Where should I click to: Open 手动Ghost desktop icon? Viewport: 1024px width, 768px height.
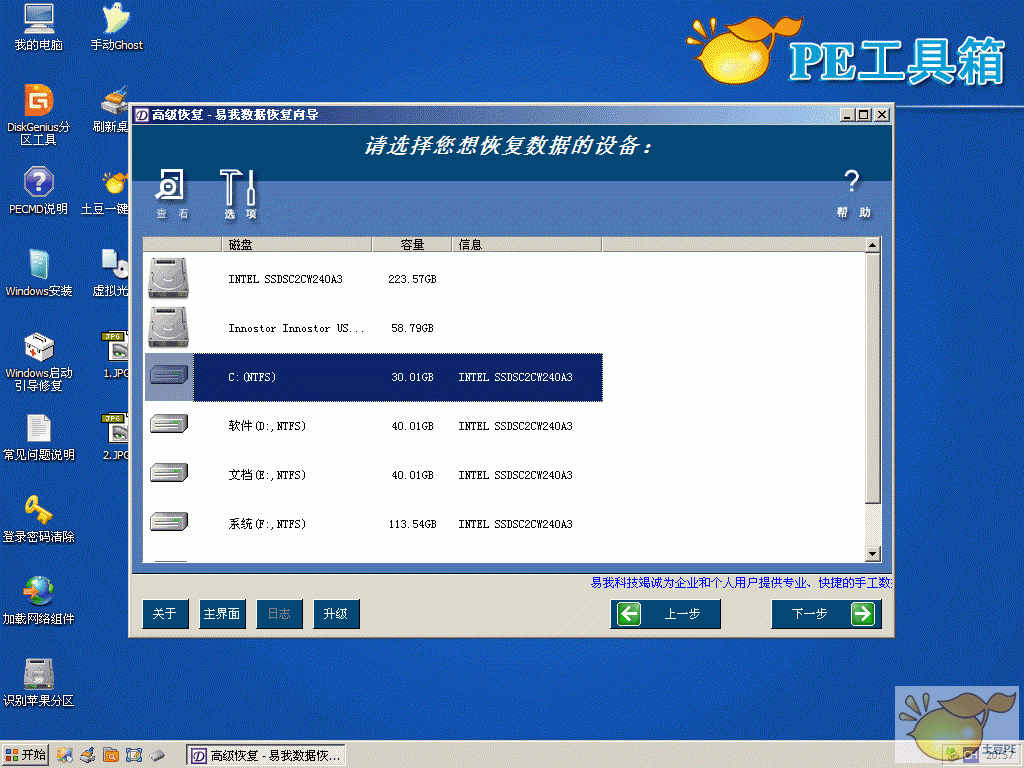pos(116,27)
